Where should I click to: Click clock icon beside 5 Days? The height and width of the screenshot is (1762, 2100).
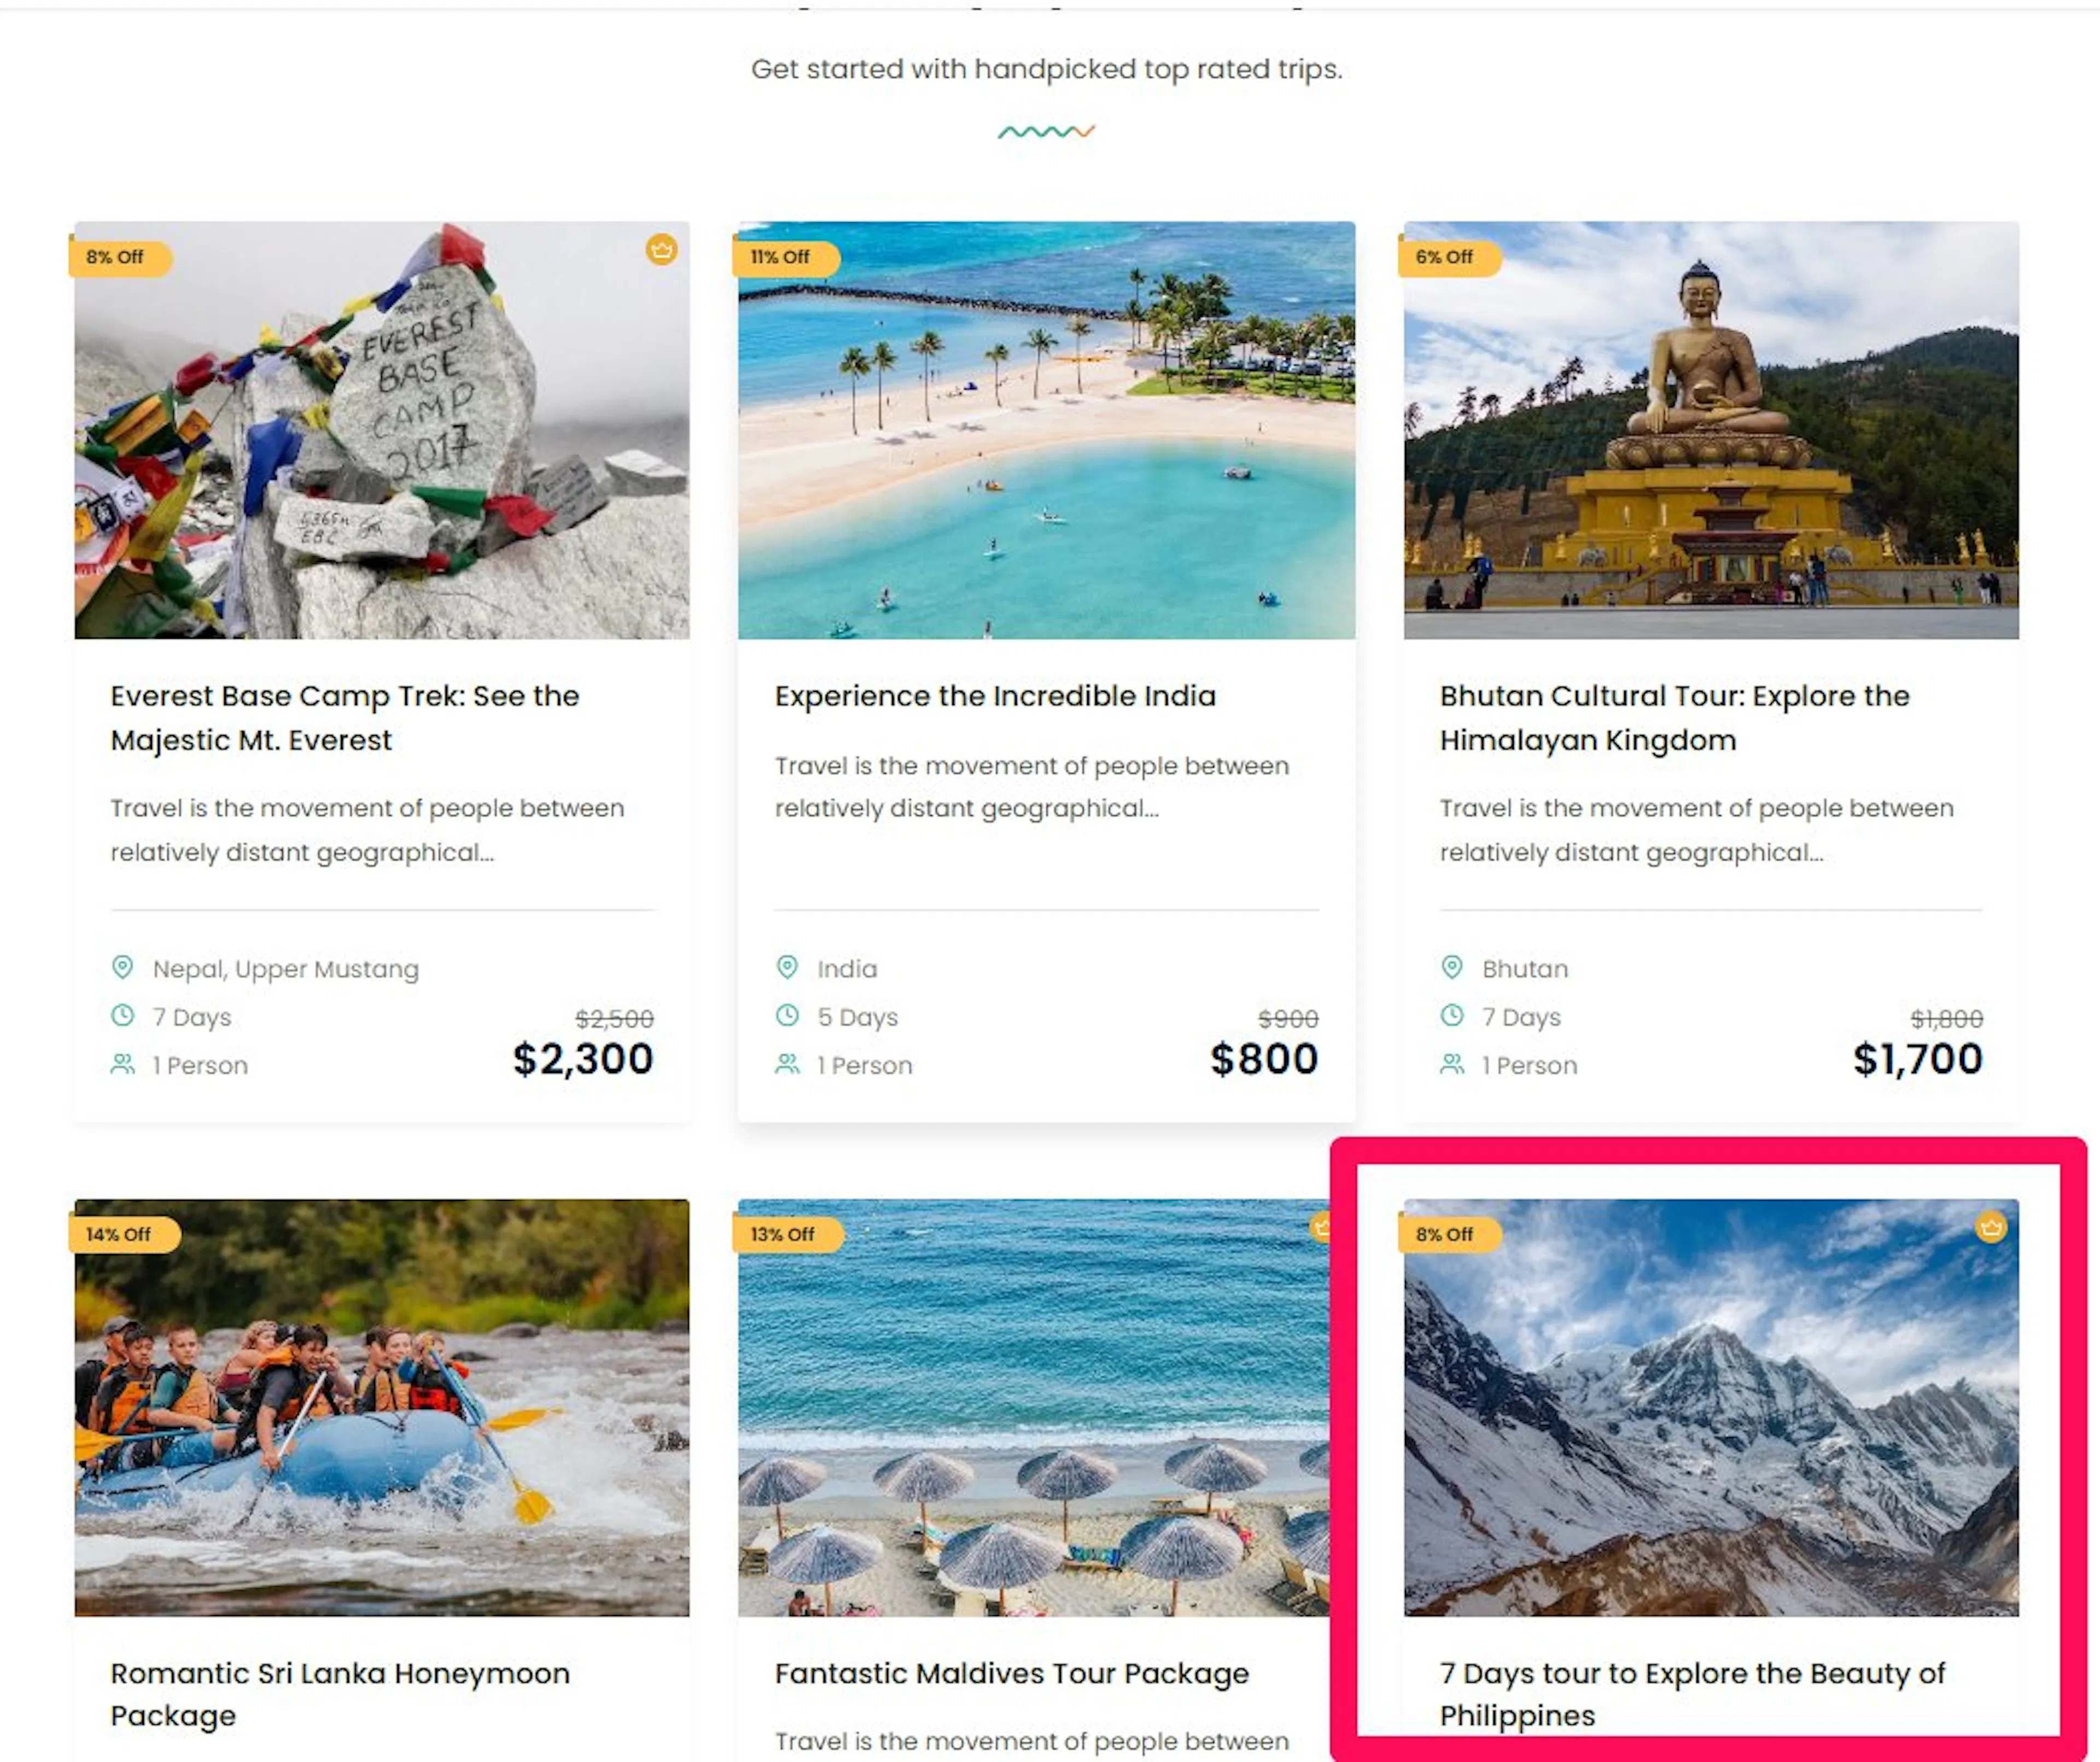point(787,1015)
